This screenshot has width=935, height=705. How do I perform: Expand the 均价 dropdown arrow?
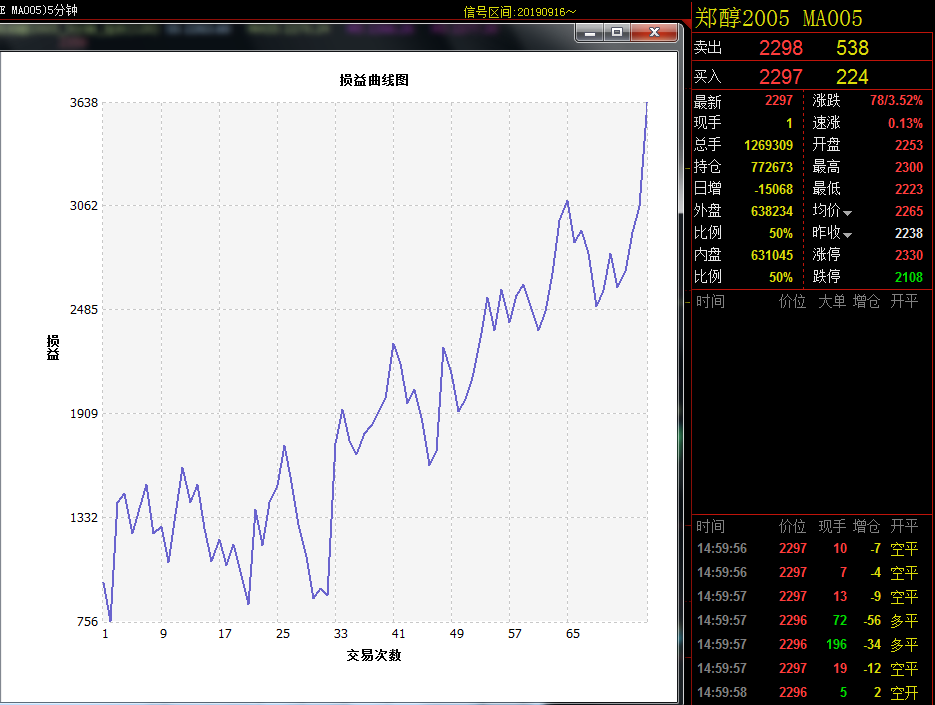tap(847, 213)
